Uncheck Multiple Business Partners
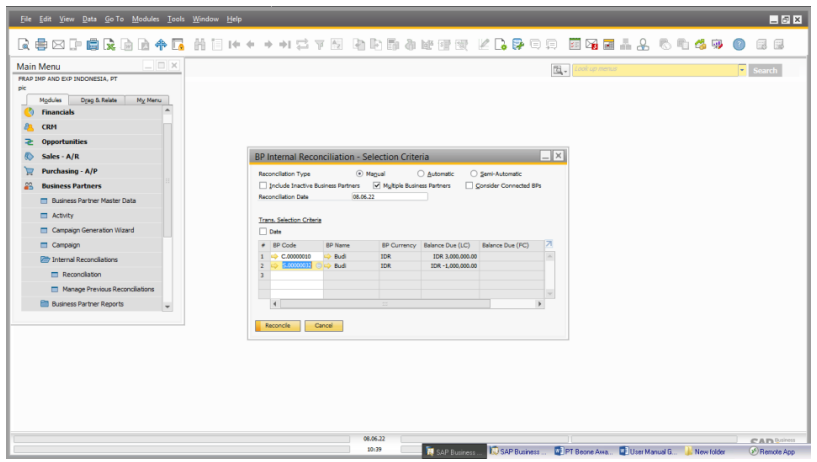Screen dimensions: 817x462 377,185
